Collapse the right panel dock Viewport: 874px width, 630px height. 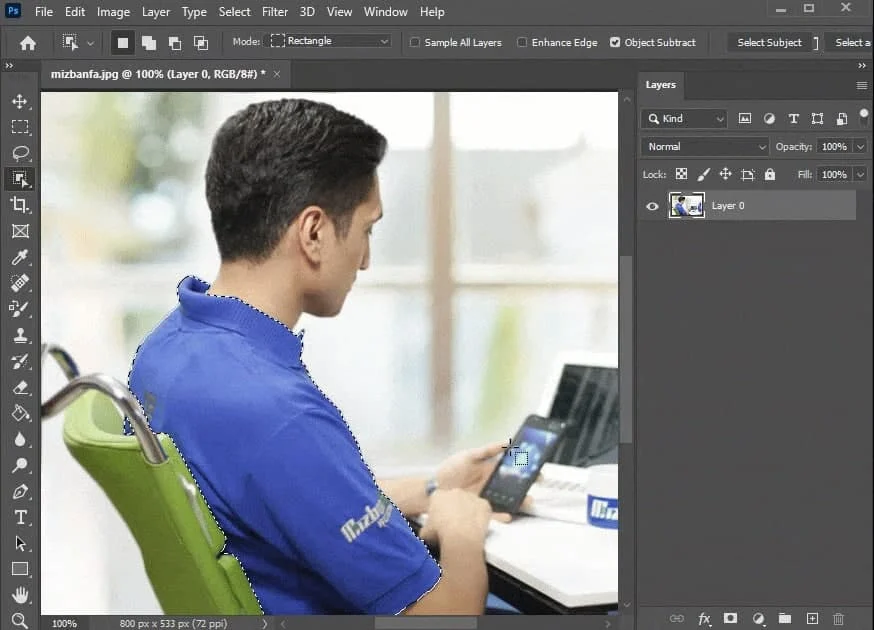coord(862,65)
